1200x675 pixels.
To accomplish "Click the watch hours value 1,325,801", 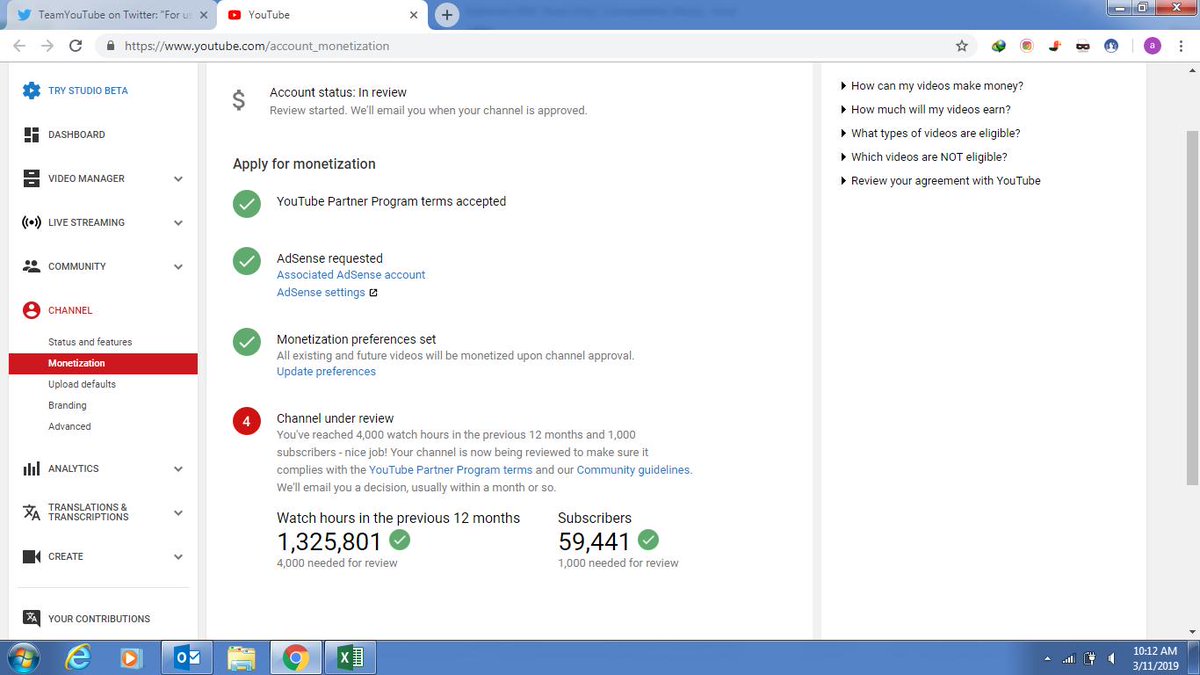I will [330, 542].
